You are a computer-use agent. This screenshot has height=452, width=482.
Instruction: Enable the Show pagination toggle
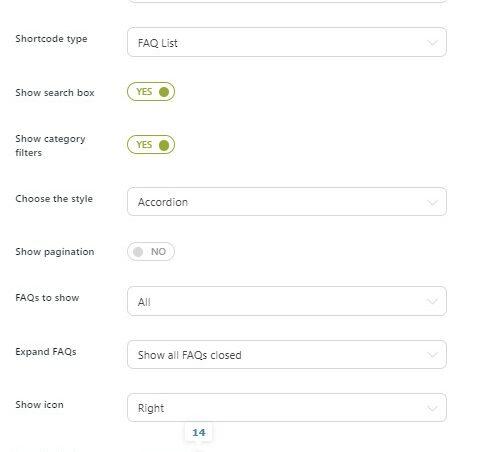point(151,251)
